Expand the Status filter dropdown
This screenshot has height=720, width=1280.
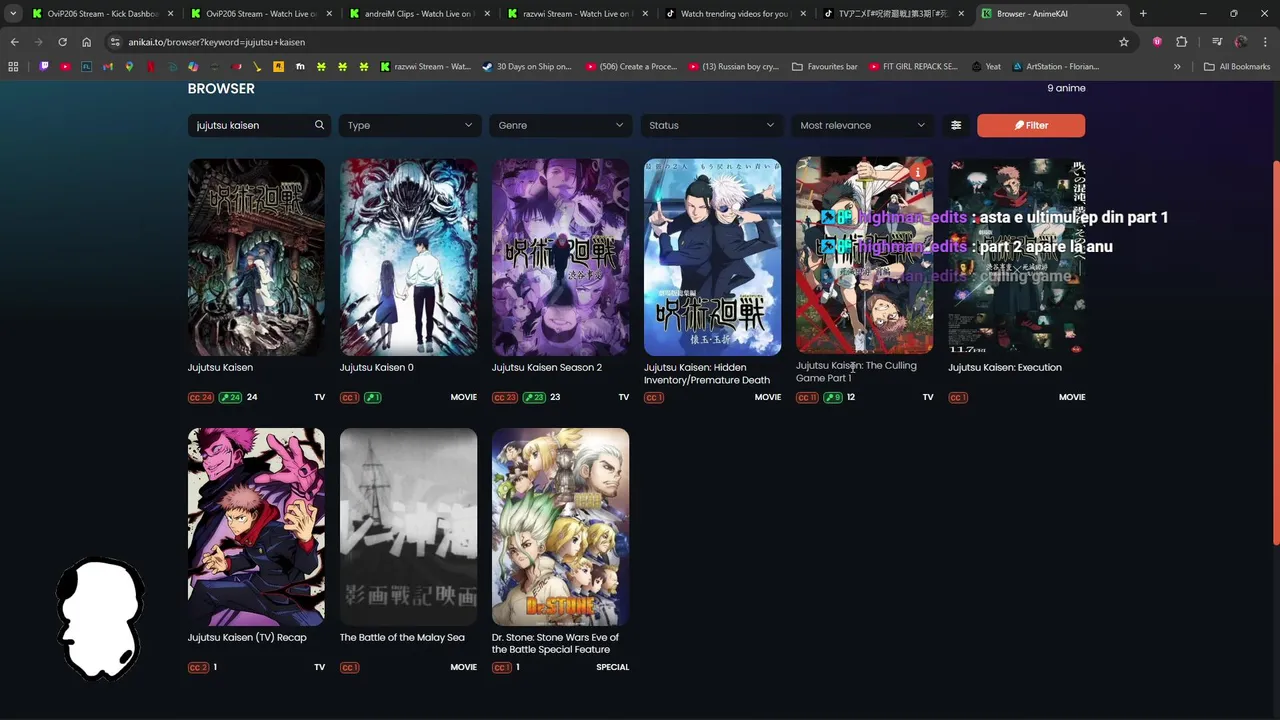712,125
